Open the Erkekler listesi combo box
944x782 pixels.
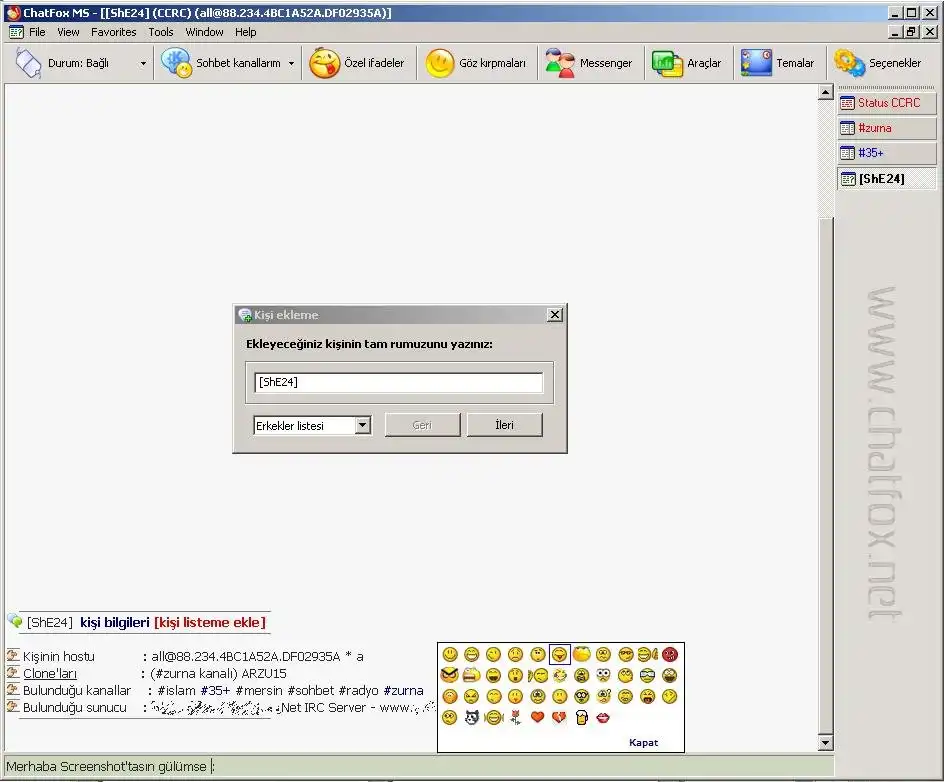312,426
